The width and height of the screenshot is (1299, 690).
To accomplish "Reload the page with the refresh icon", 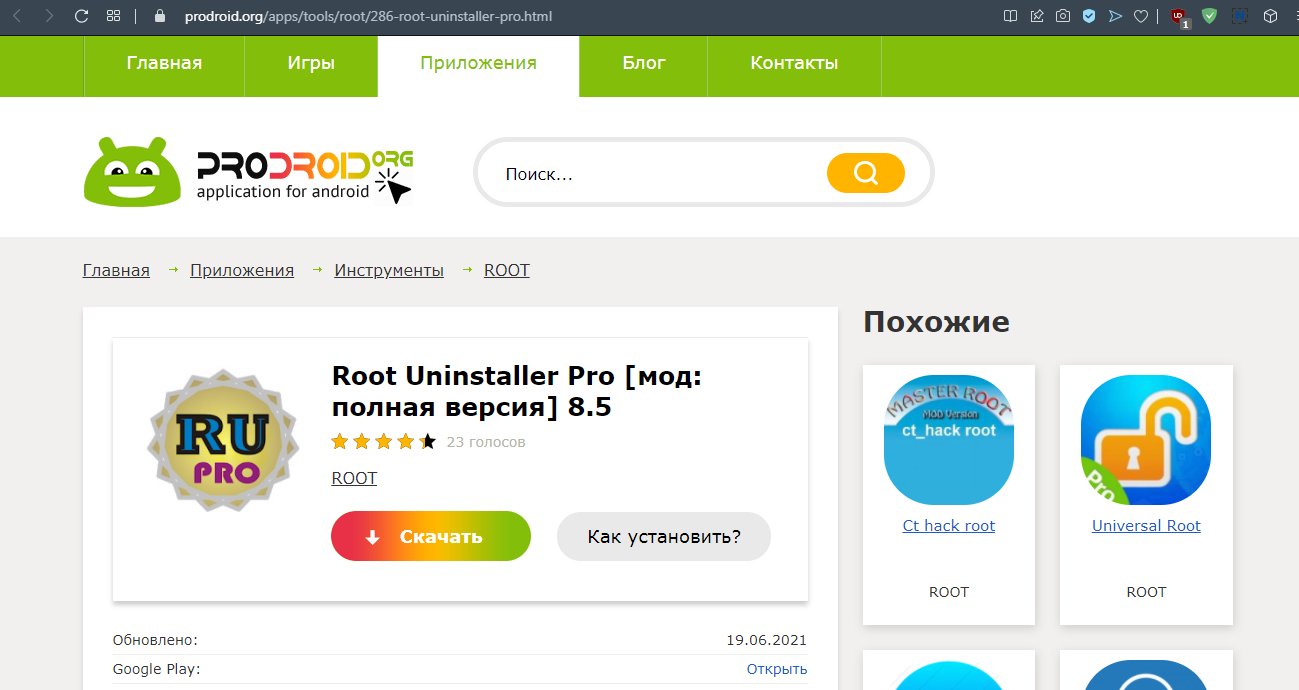I will click(82, 16).
